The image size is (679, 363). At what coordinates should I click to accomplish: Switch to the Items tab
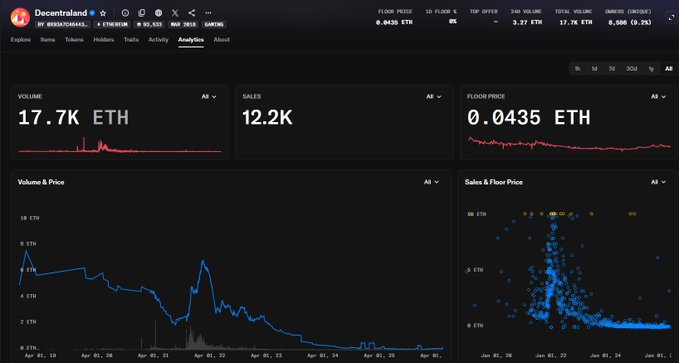click(x=48, y=39)
